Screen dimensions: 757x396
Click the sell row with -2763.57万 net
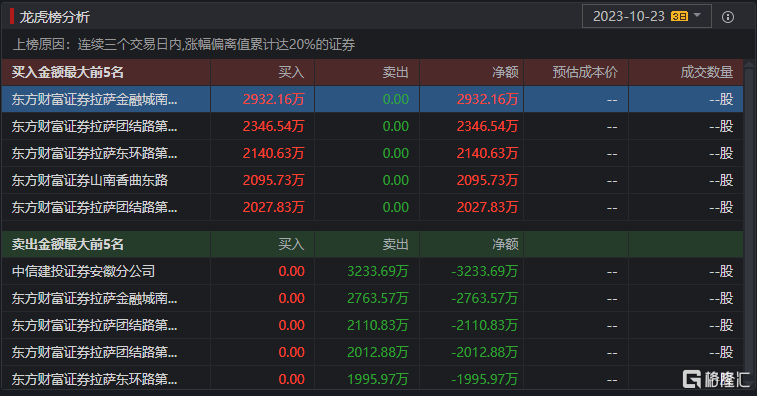coord(372,298)
